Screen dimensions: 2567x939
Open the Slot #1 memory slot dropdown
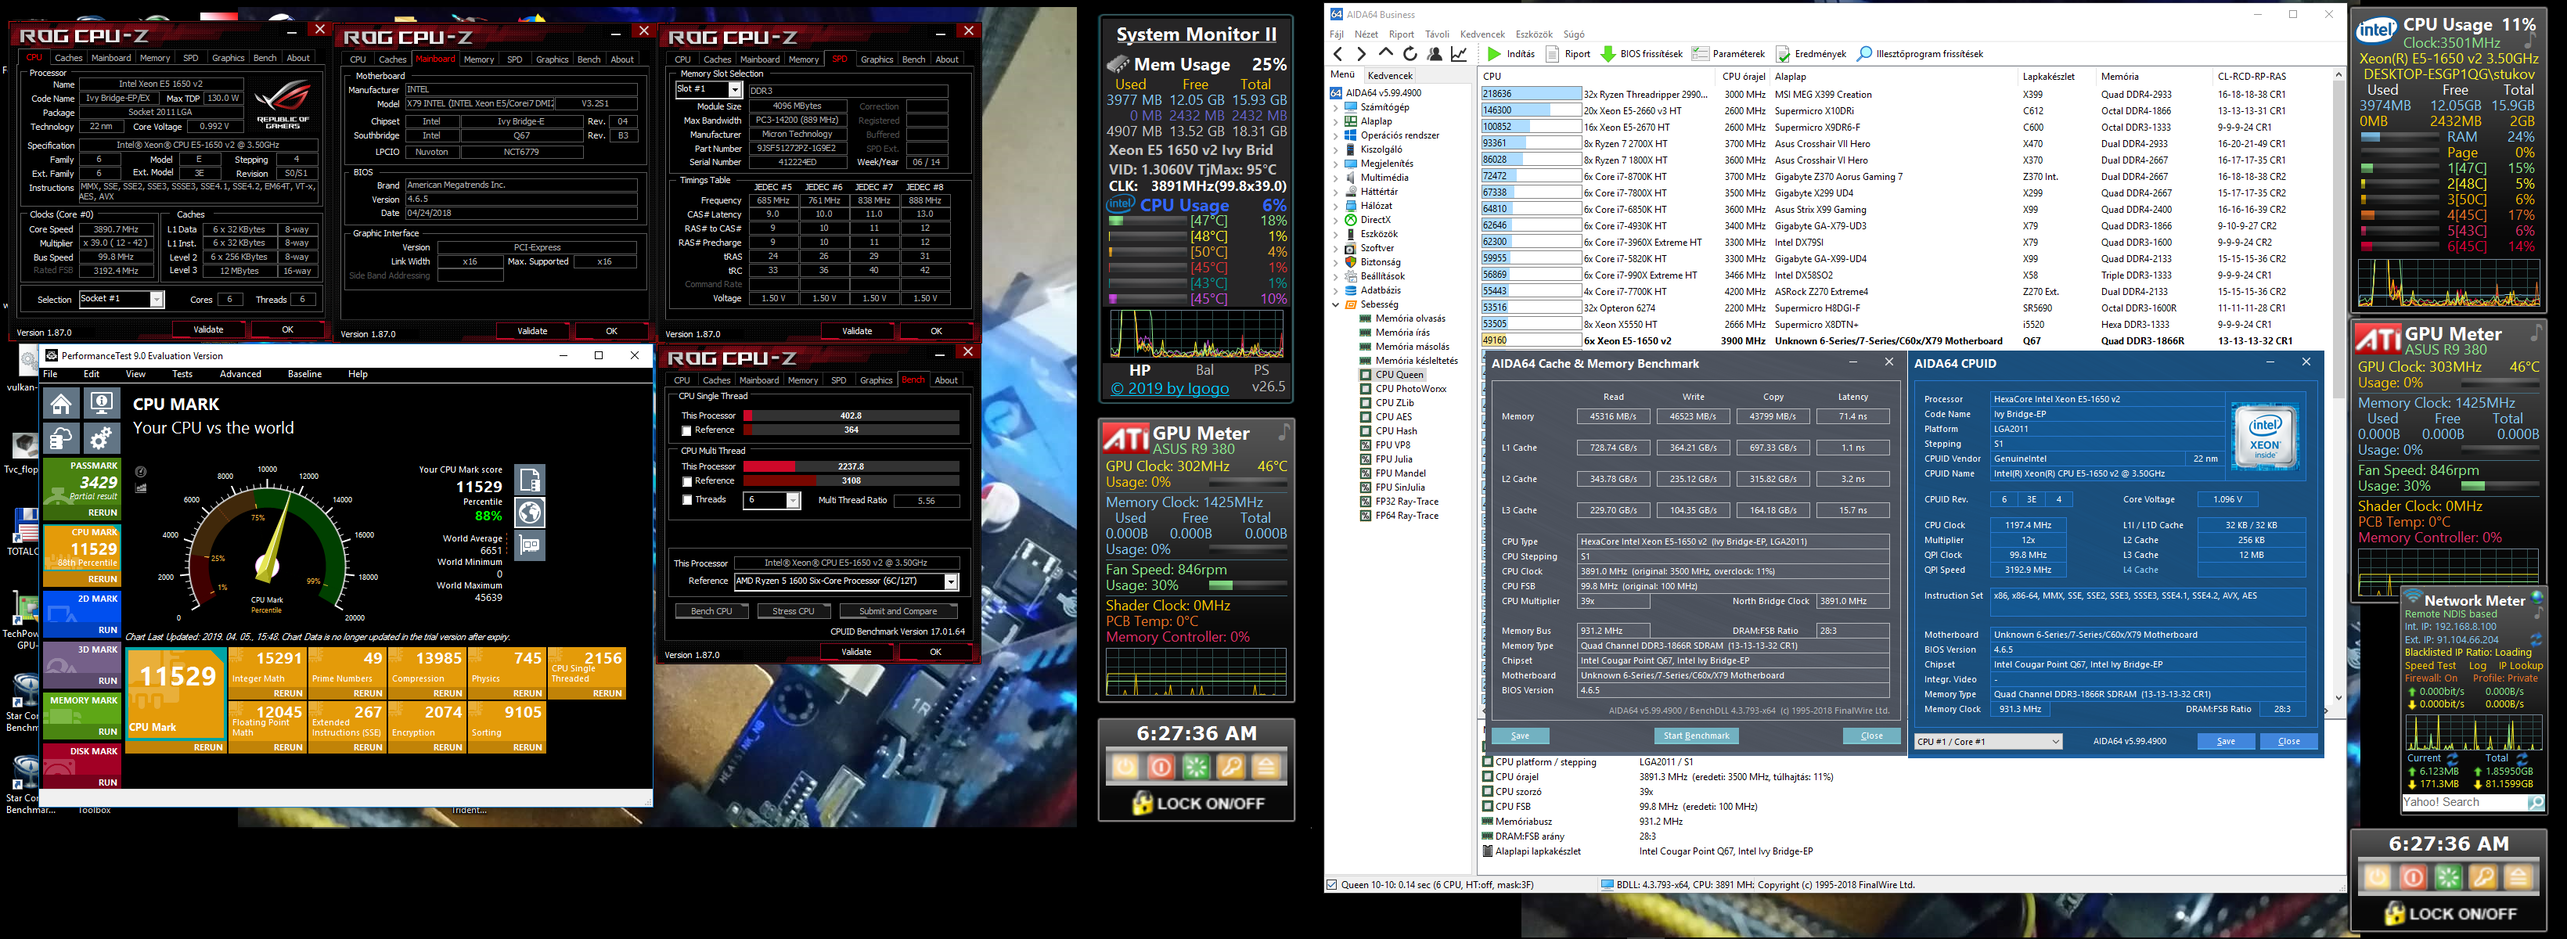click(x=735, y=90)
